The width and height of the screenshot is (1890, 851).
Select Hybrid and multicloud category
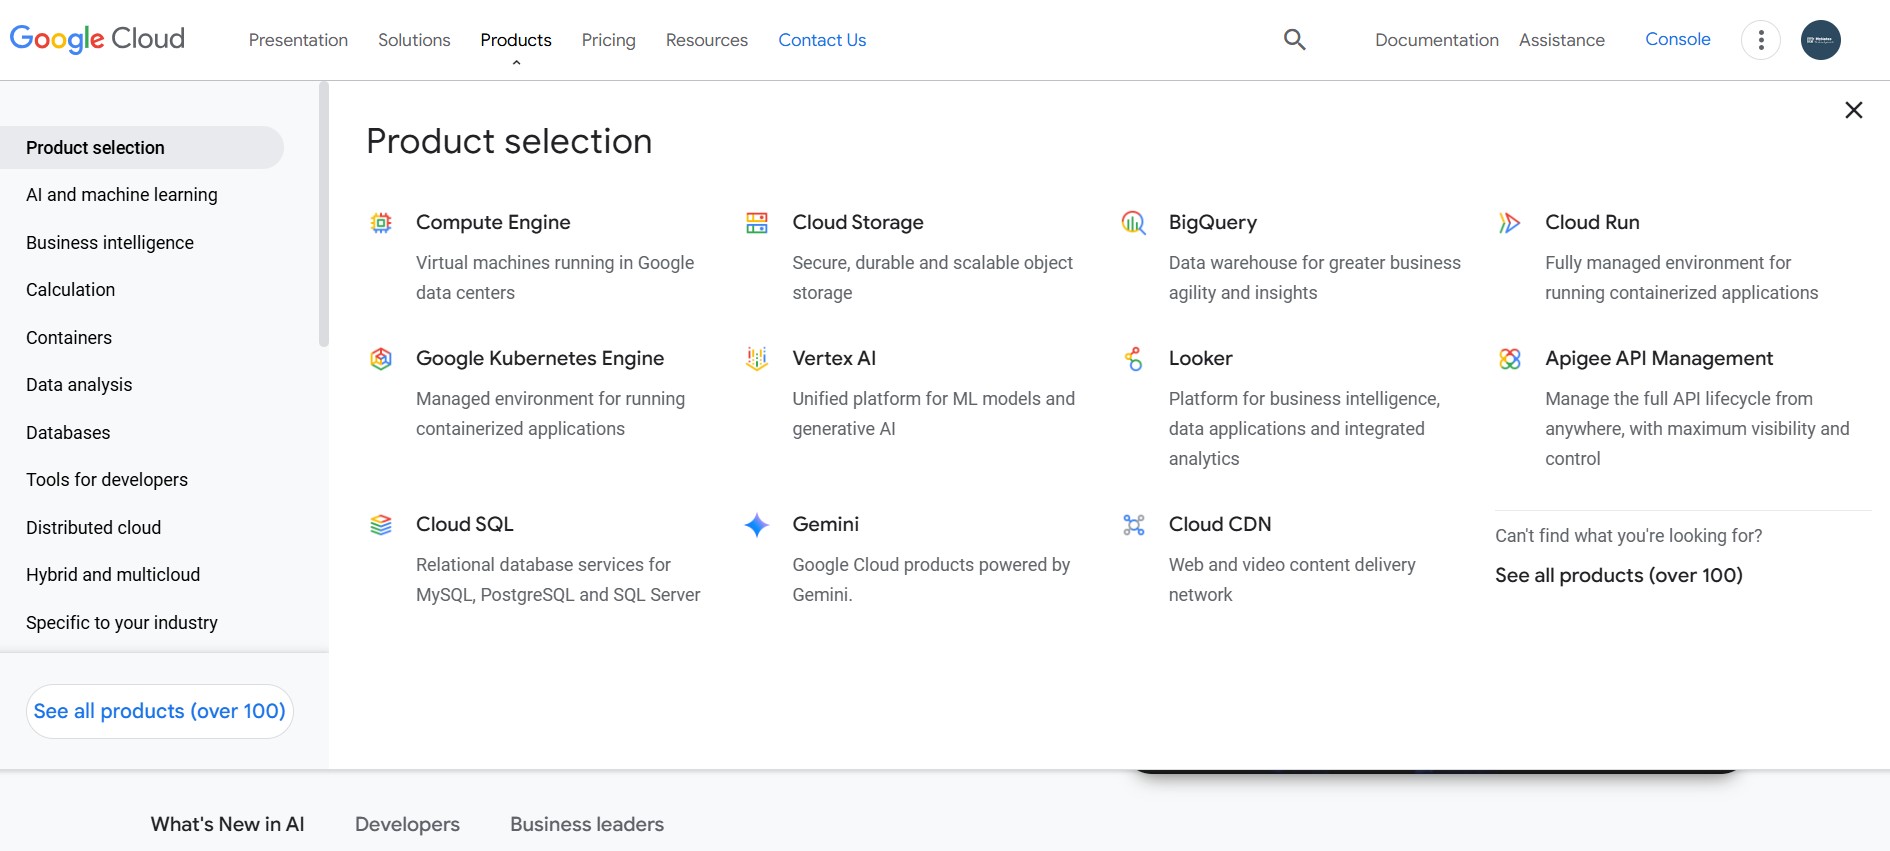(113, 575)
